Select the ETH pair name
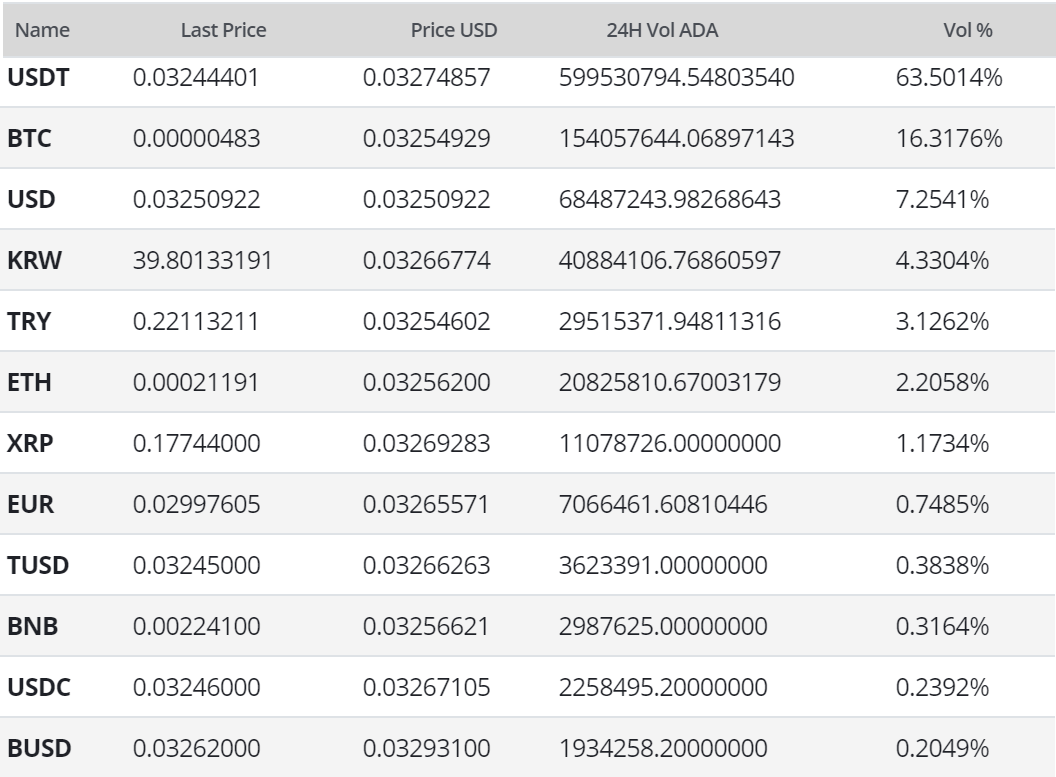 (30, 382)
